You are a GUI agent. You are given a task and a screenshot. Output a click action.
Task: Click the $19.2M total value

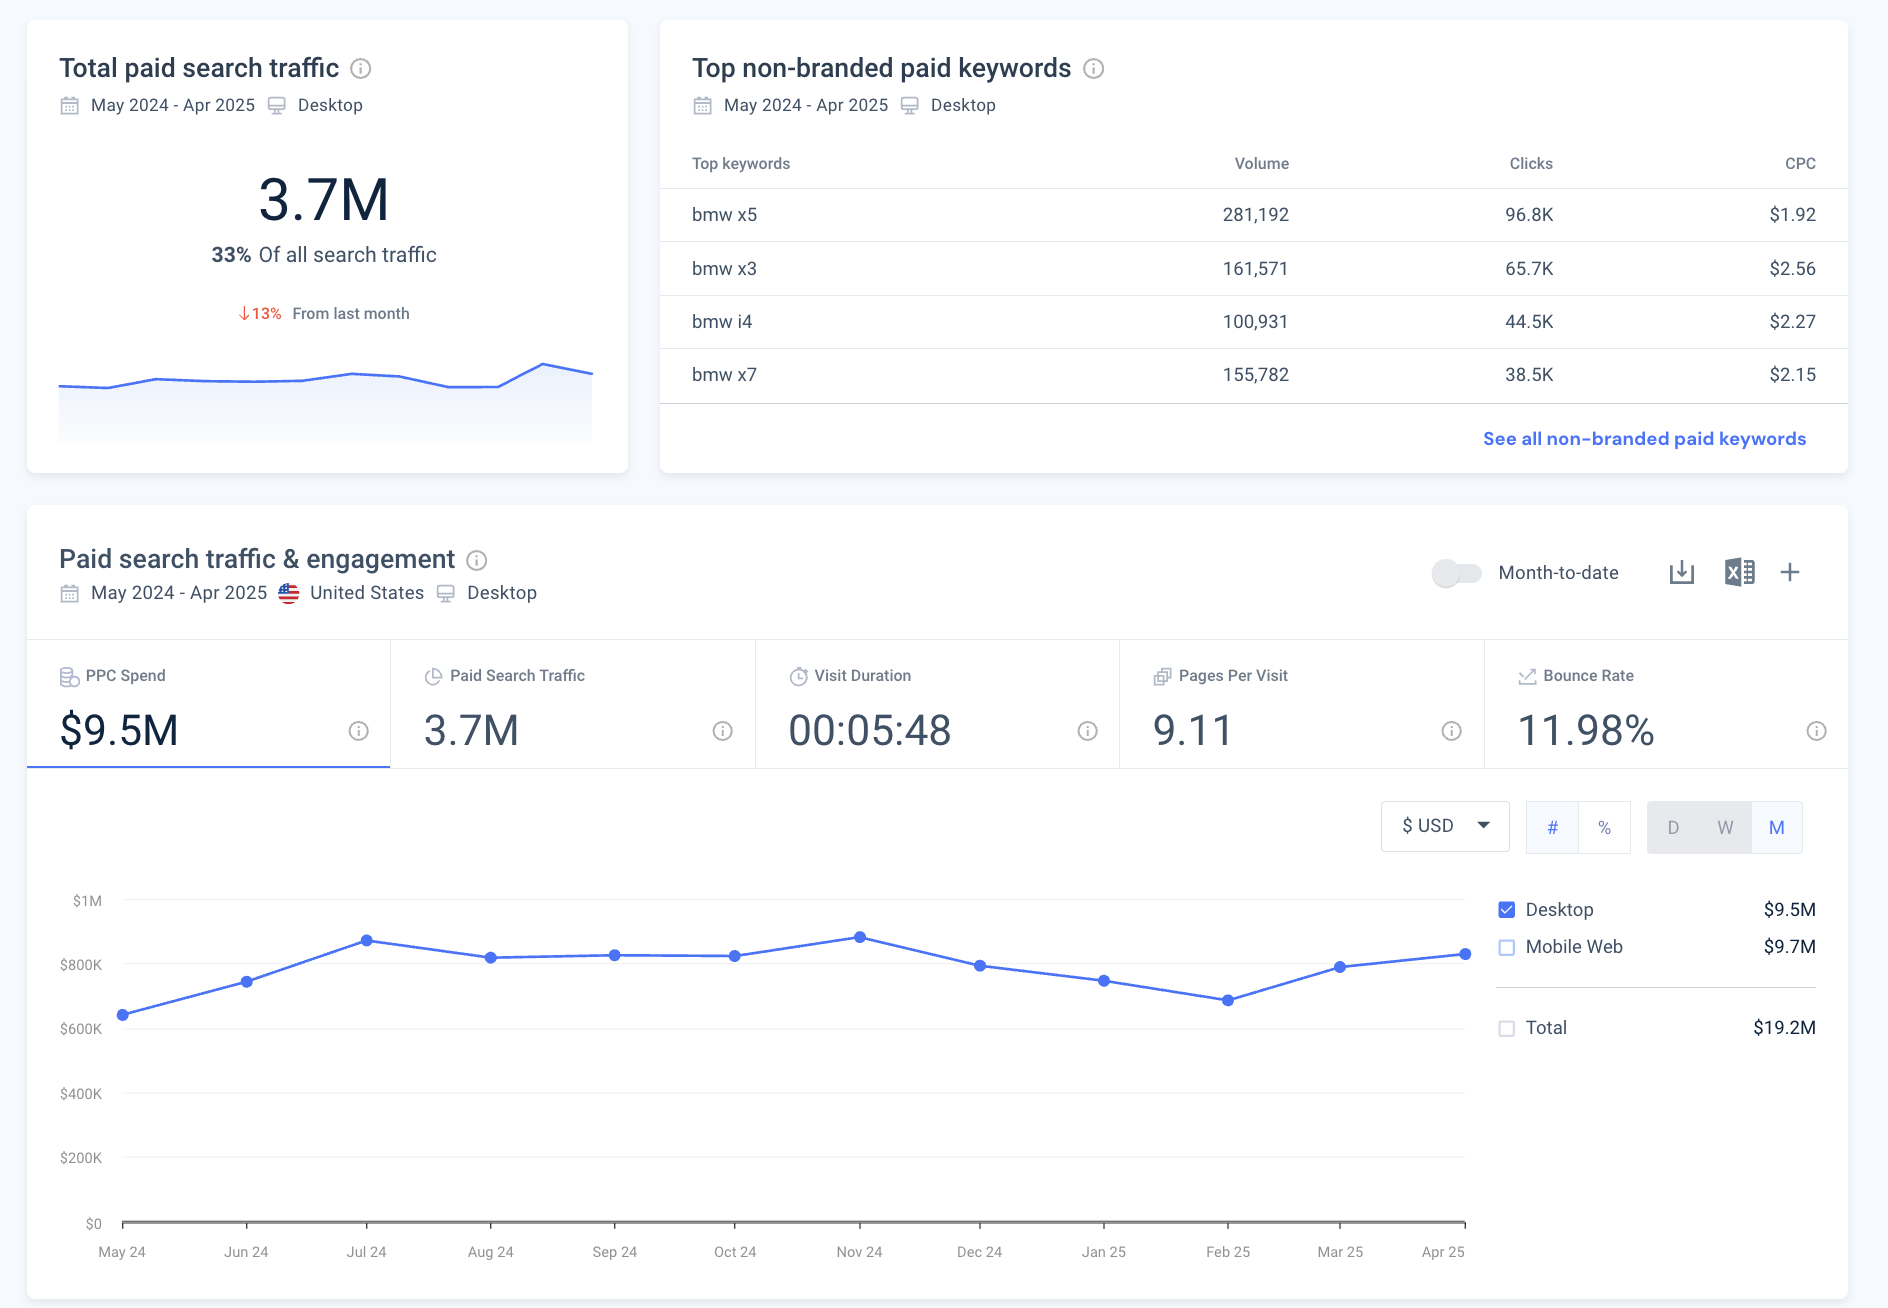tap(1784, 1028)
